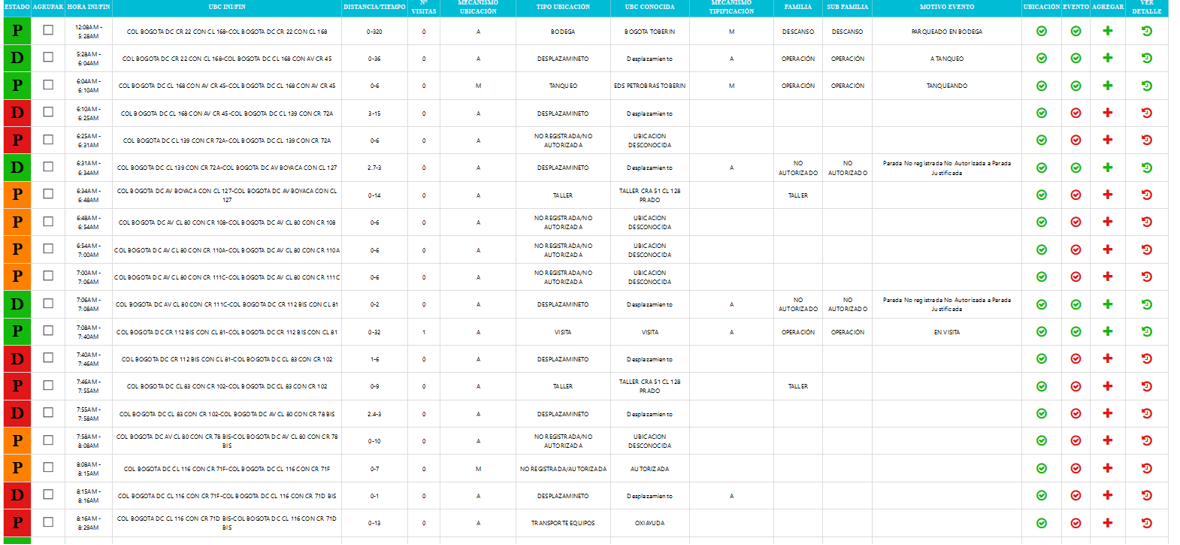
Task: Click the 0-320 distance/time cell
Action: 374,32
